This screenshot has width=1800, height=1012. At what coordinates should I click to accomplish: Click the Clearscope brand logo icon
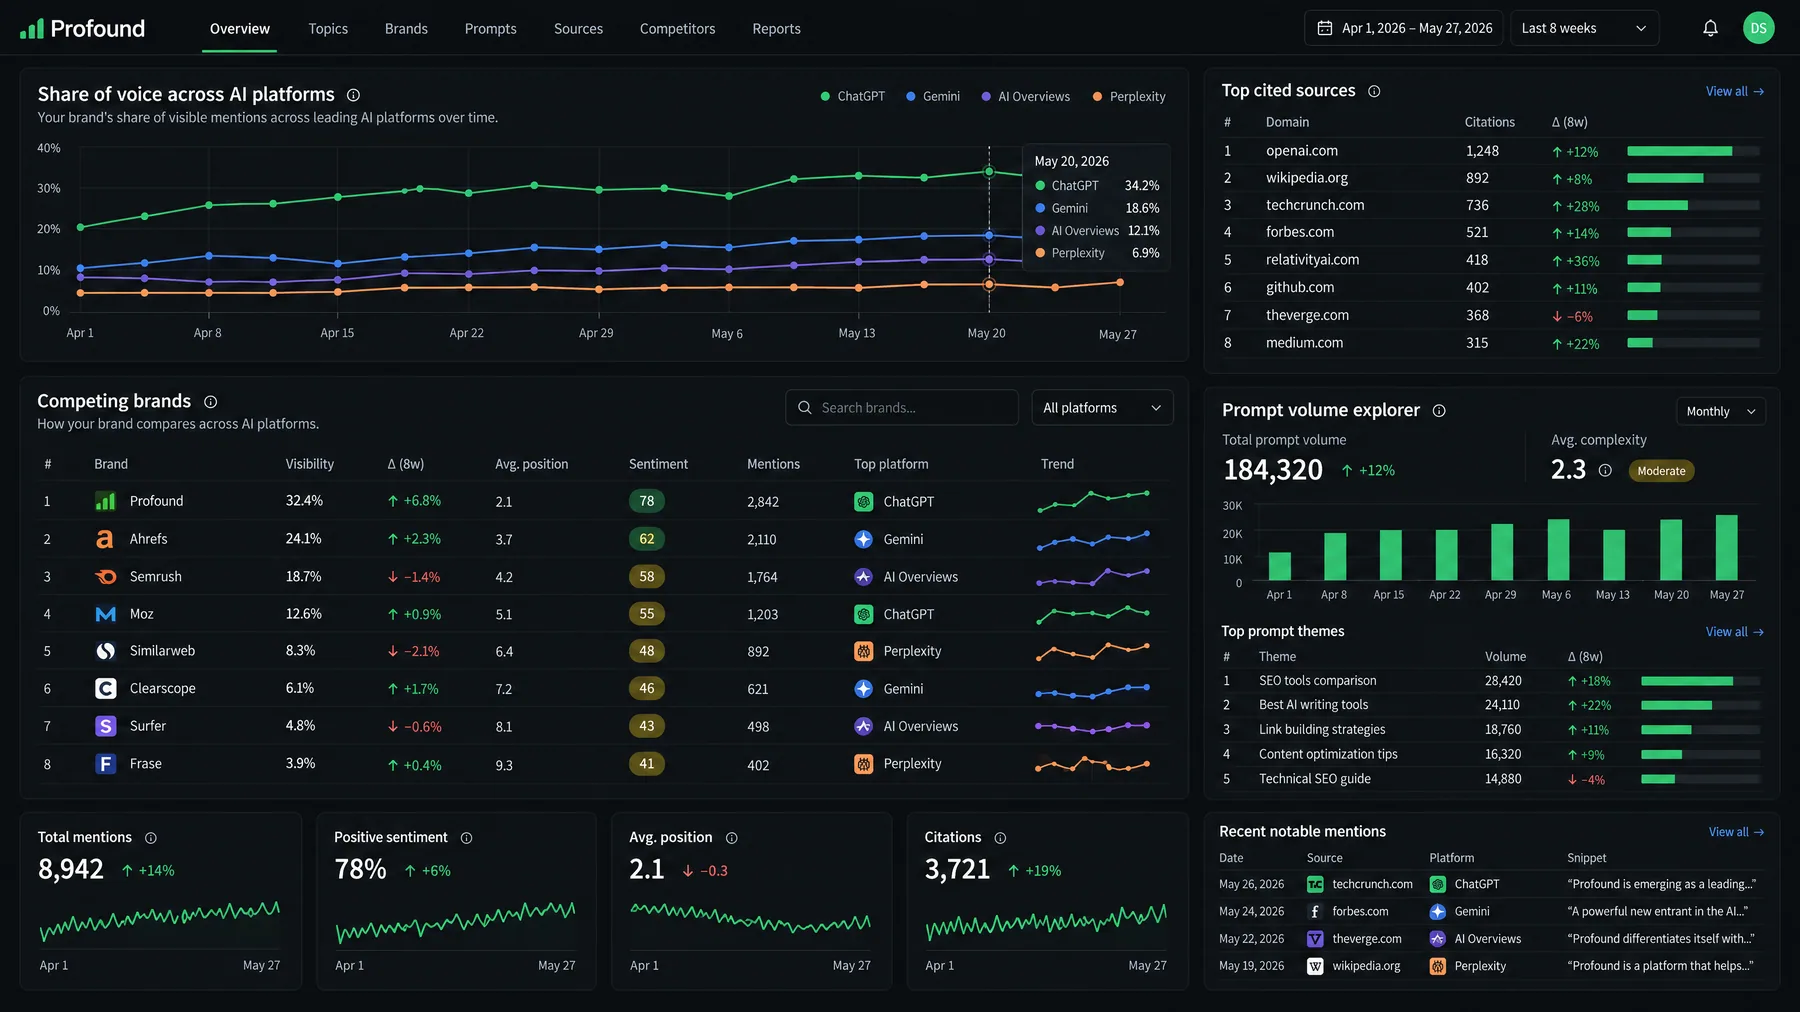[105, 689]
